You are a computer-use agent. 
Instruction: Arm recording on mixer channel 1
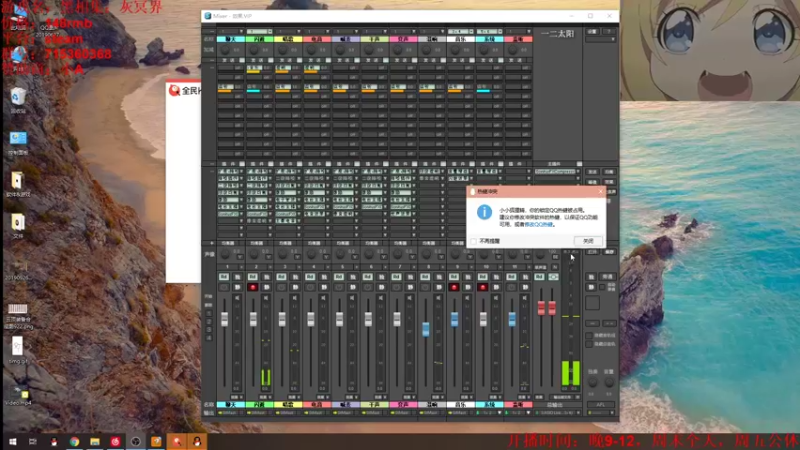[x=224, y=288]
